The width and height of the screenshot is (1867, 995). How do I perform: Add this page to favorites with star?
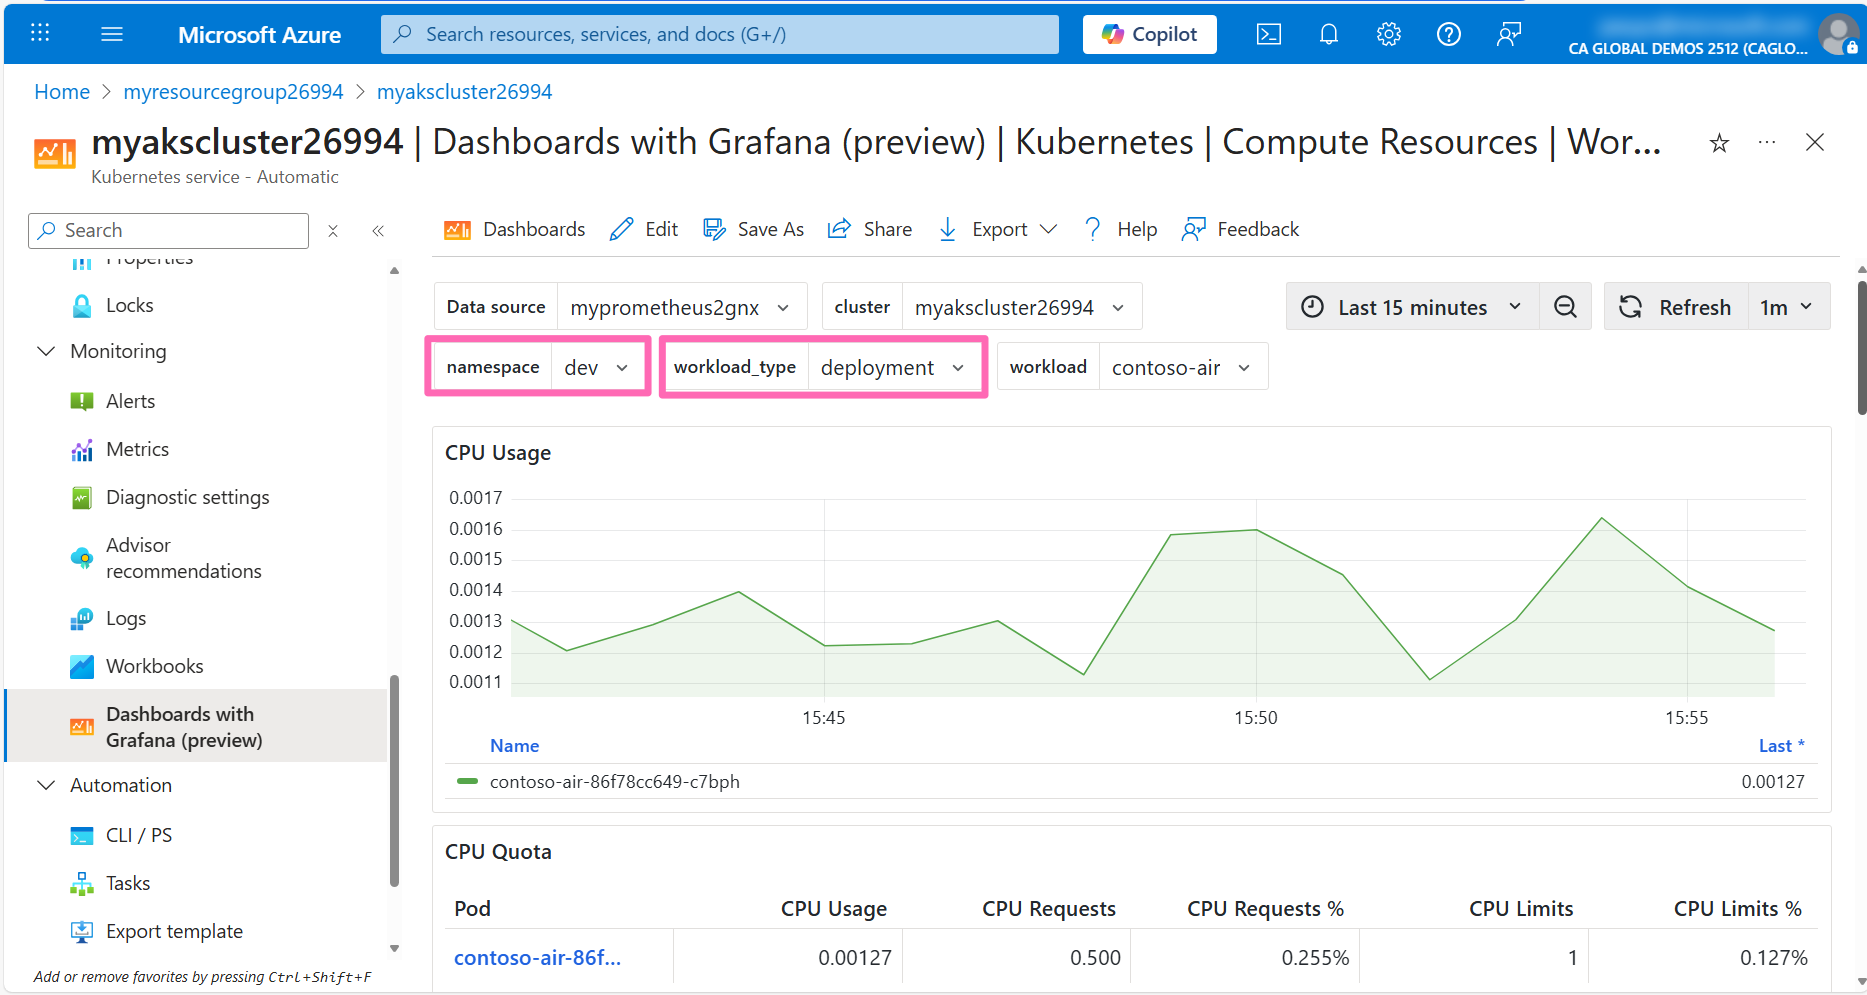point(1719,143)
